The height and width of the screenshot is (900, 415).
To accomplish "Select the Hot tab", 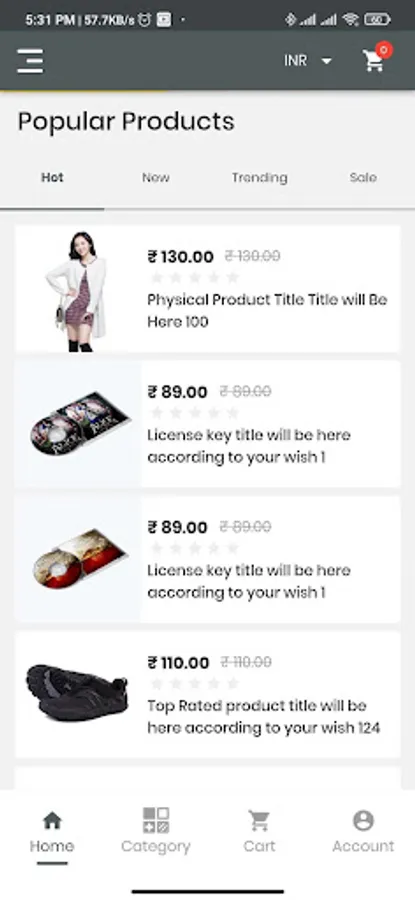I will point(52,178).
